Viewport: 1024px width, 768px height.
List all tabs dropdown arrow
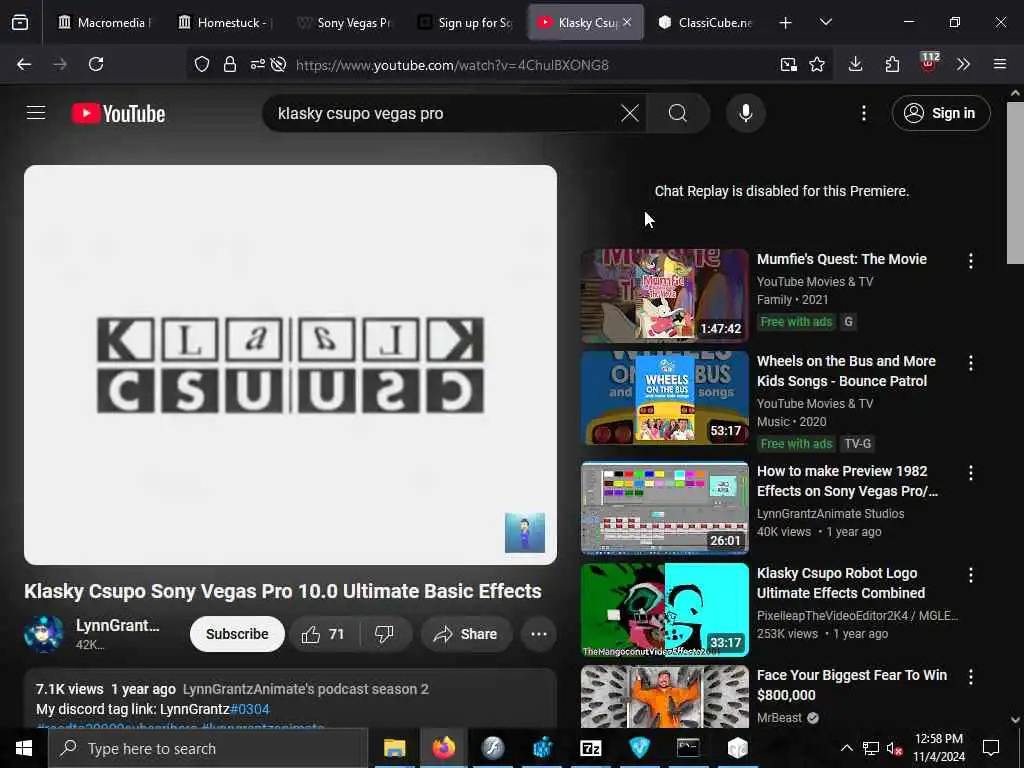coord(825,22)
